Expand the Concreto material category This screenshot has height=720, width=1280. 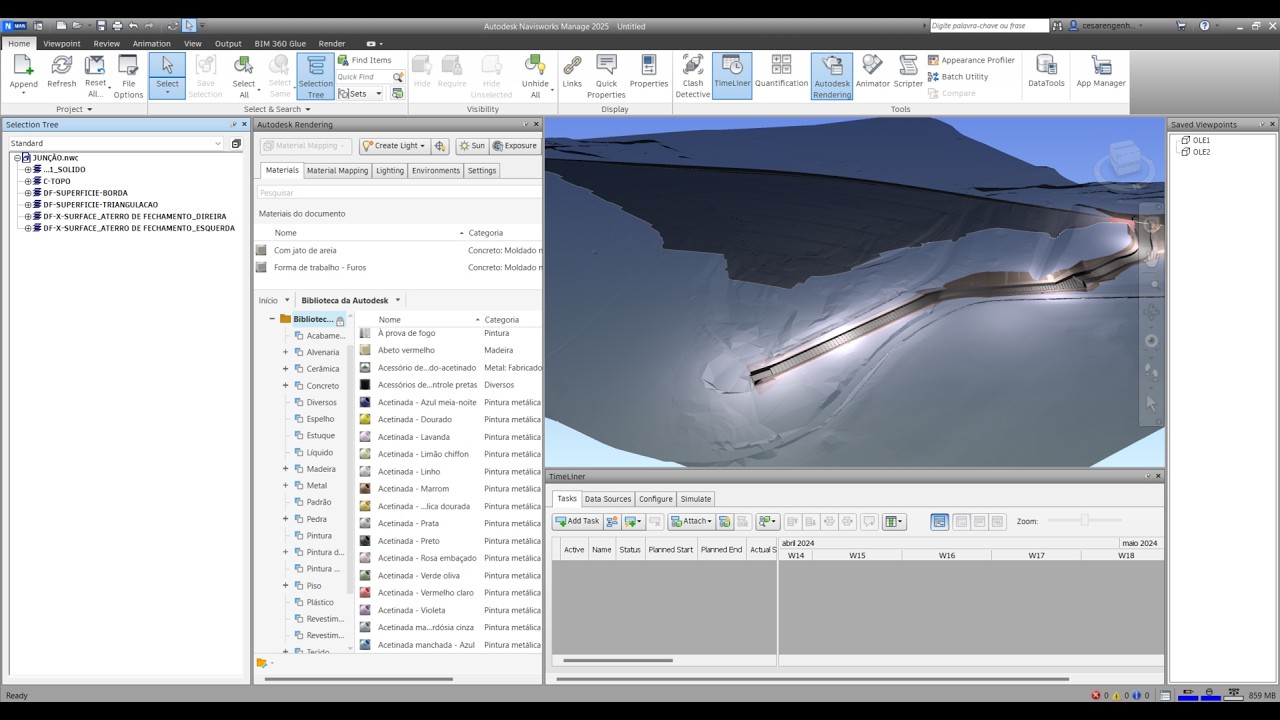(x=285, y=385)
